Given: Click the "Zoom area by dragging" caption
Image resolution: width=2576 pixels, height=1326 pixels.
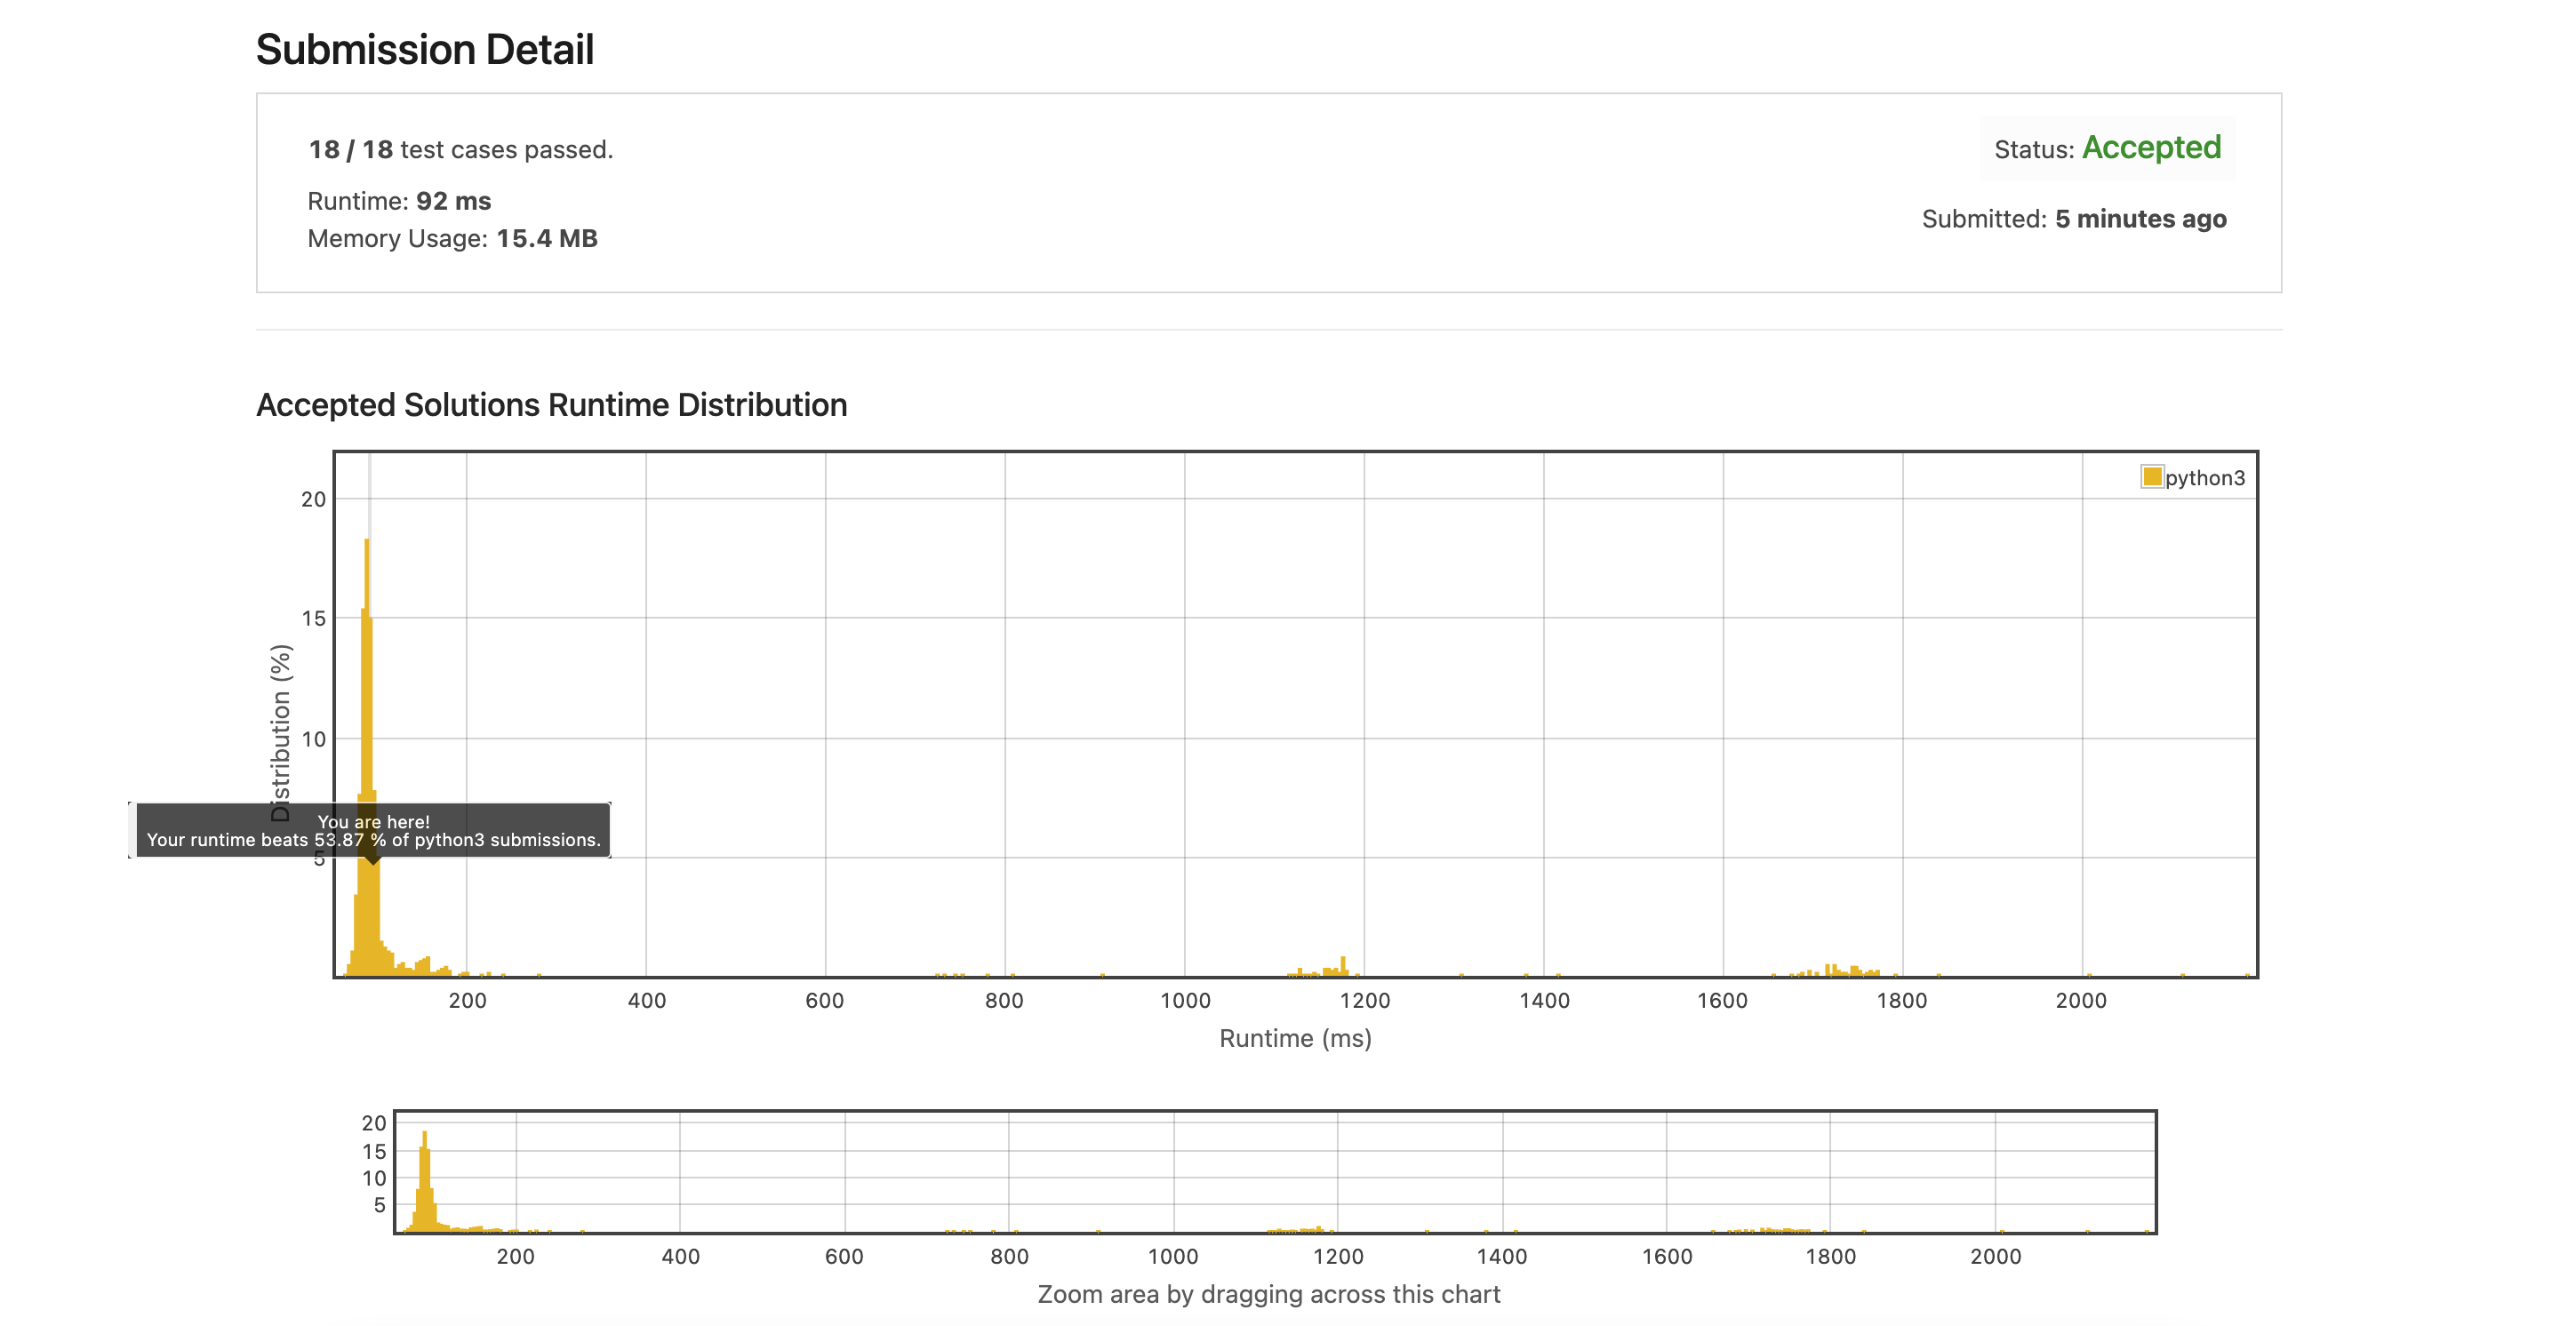Looking at the screenshot, I should pyautogui.click(x=1268, y=1294).
